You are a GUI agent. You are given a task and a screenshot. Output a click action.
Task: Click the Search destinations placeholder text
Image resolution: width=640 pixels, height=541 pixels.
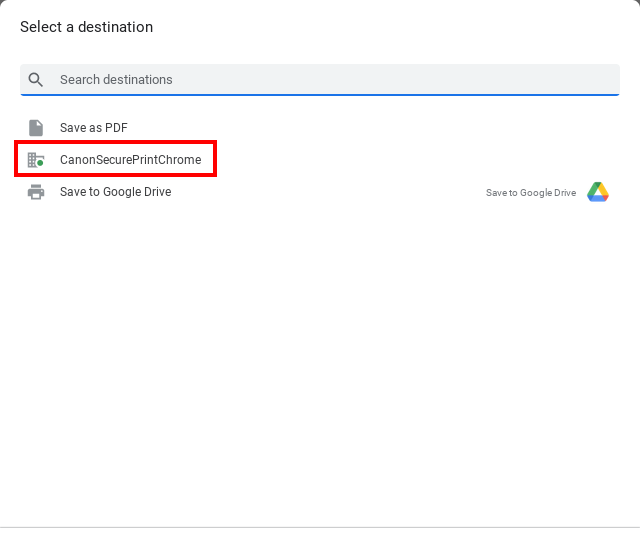116,80
